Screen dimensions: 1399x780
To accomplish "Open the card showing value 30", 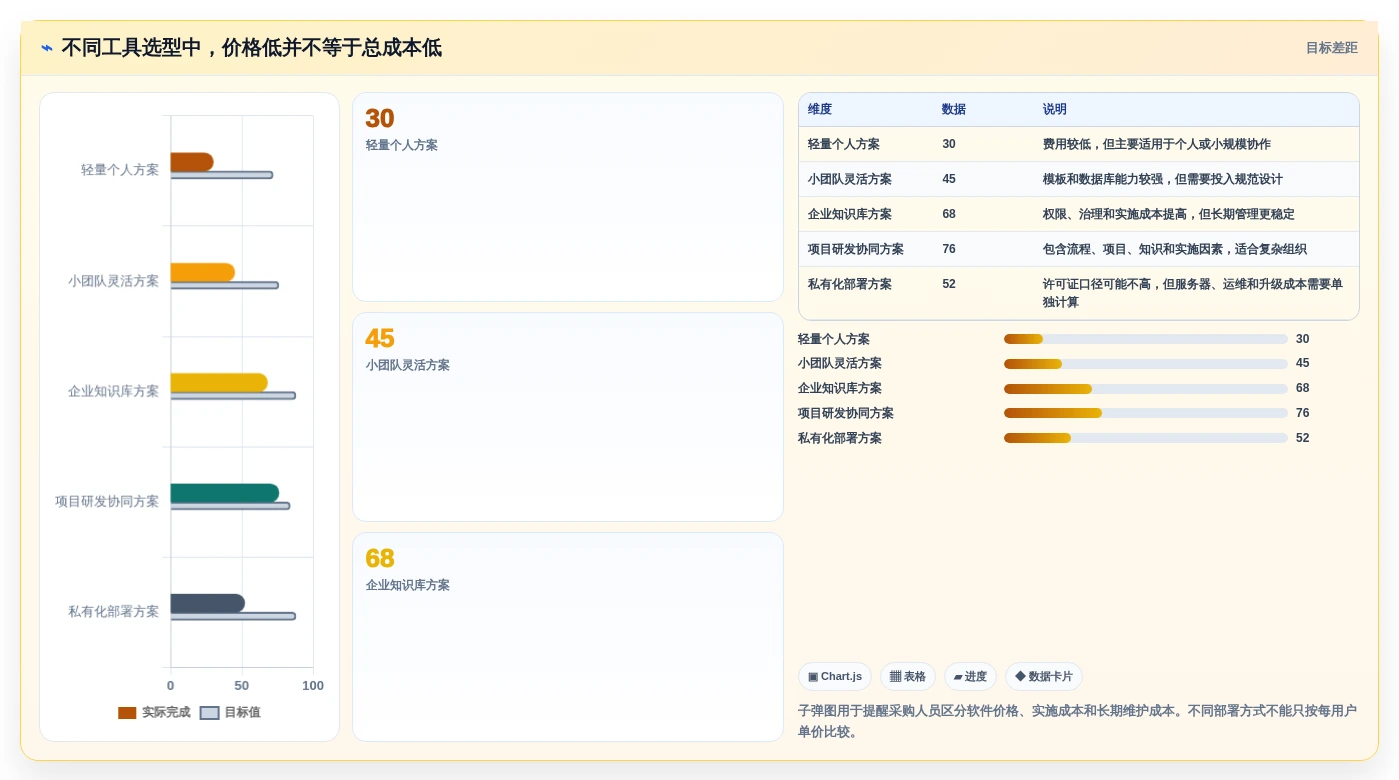I will coord(568,197).
